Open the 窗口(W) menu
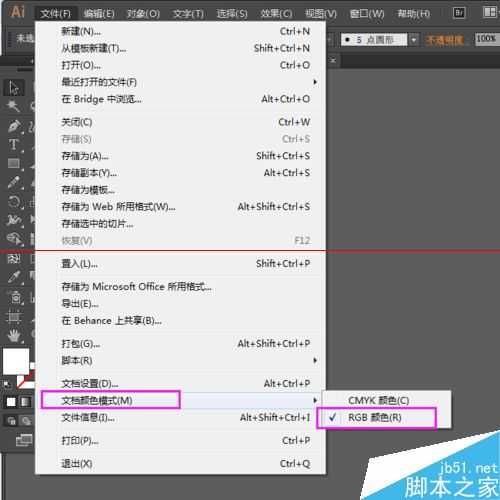Image resolution: width=500 pixels, height=500 pixels. tap(367, 14)
